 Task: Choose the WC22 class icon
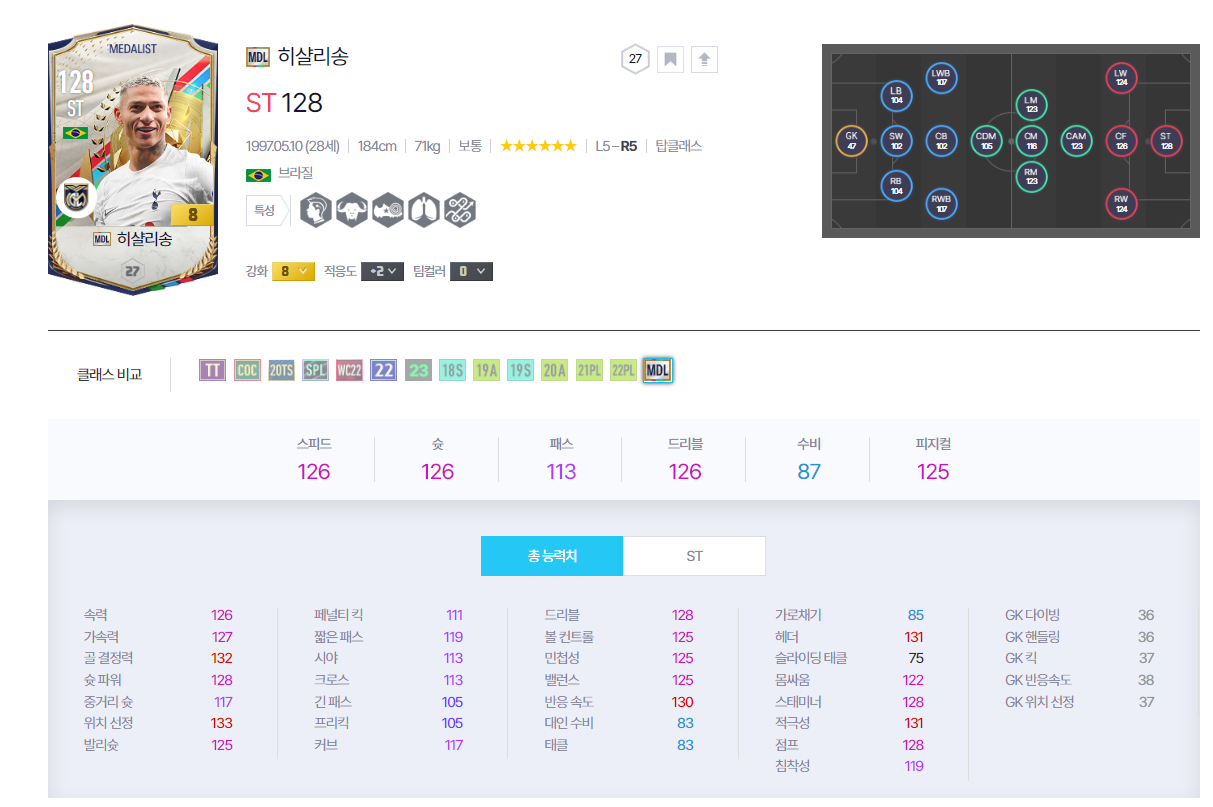click(x=349, y=370)
